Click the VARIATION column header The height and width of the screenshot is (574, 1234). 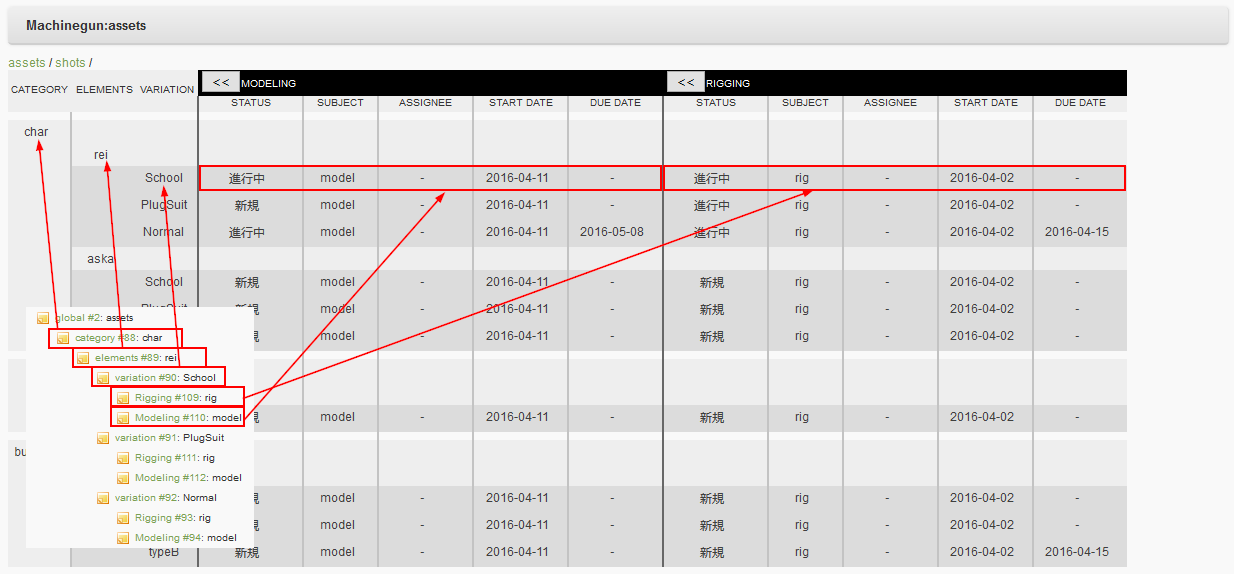point(167,89)
